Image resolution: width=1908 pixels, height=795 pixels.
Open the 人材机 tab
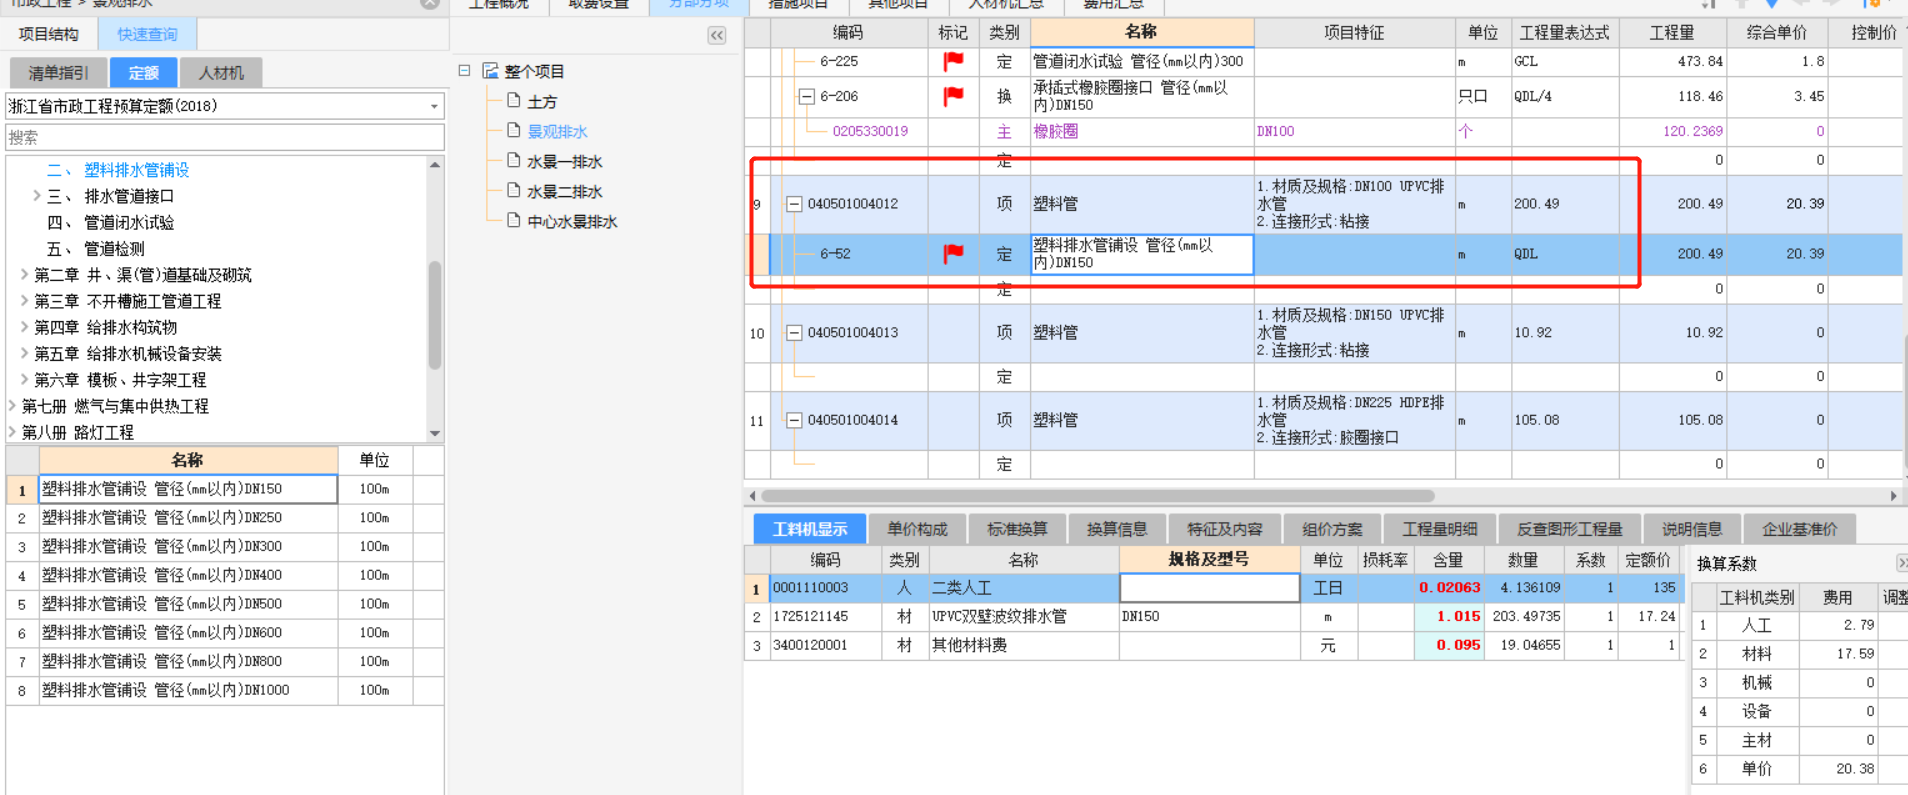221,73
